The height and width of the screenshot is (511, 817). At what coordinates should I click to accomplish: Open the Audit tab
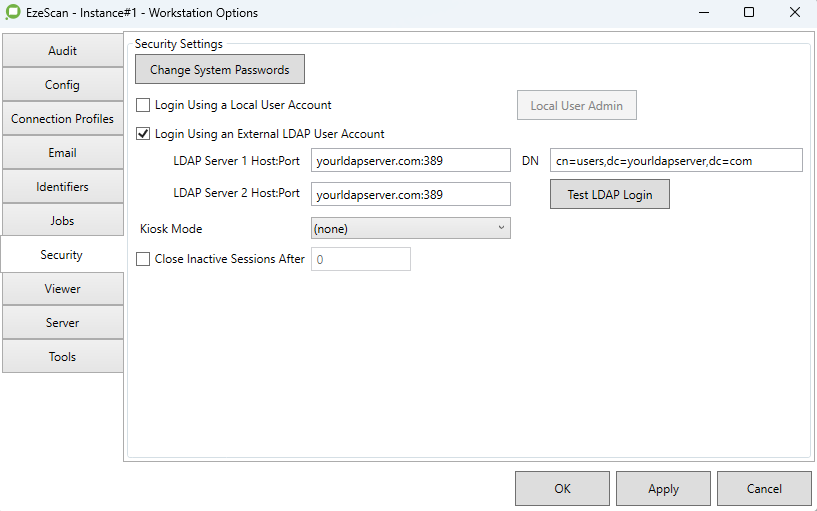[x=62, y=51]
